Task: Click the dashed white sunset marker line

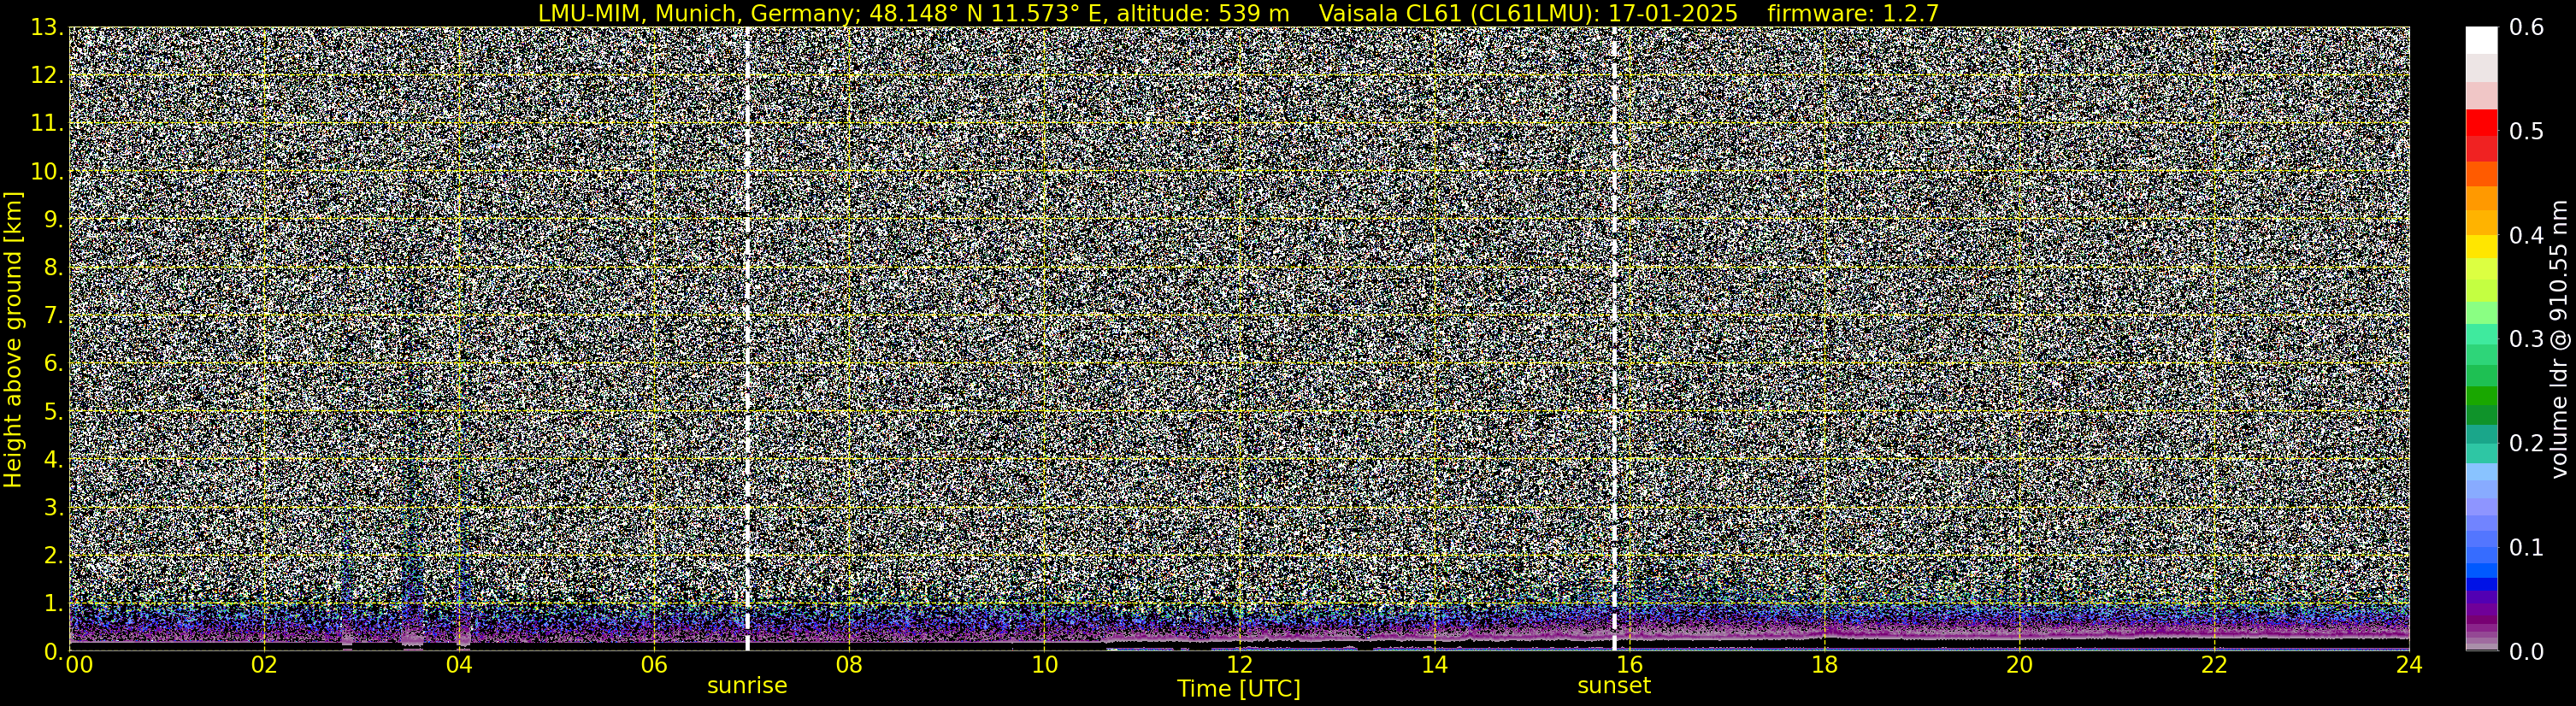Action: pos(1614,339)
